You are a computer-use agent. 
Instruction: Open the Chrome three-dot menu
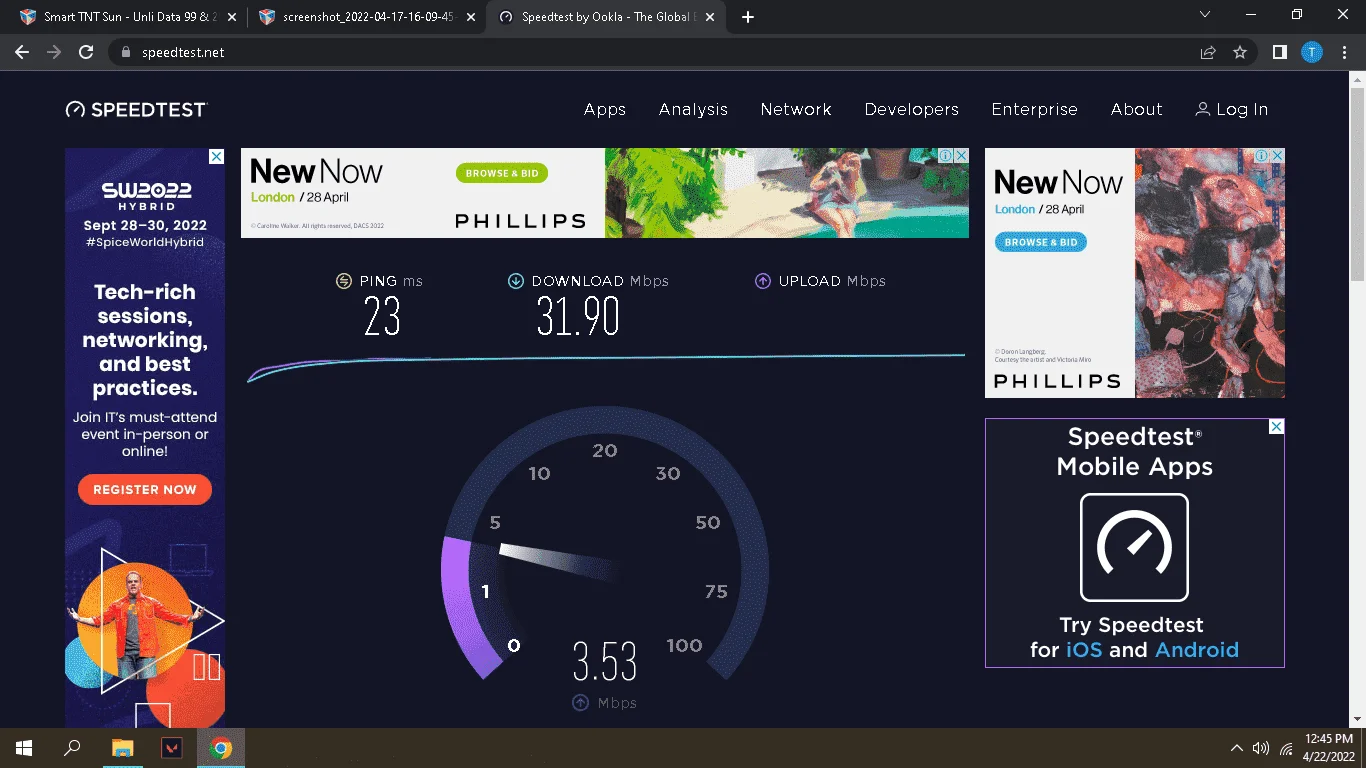click(x=1344, y=52)
